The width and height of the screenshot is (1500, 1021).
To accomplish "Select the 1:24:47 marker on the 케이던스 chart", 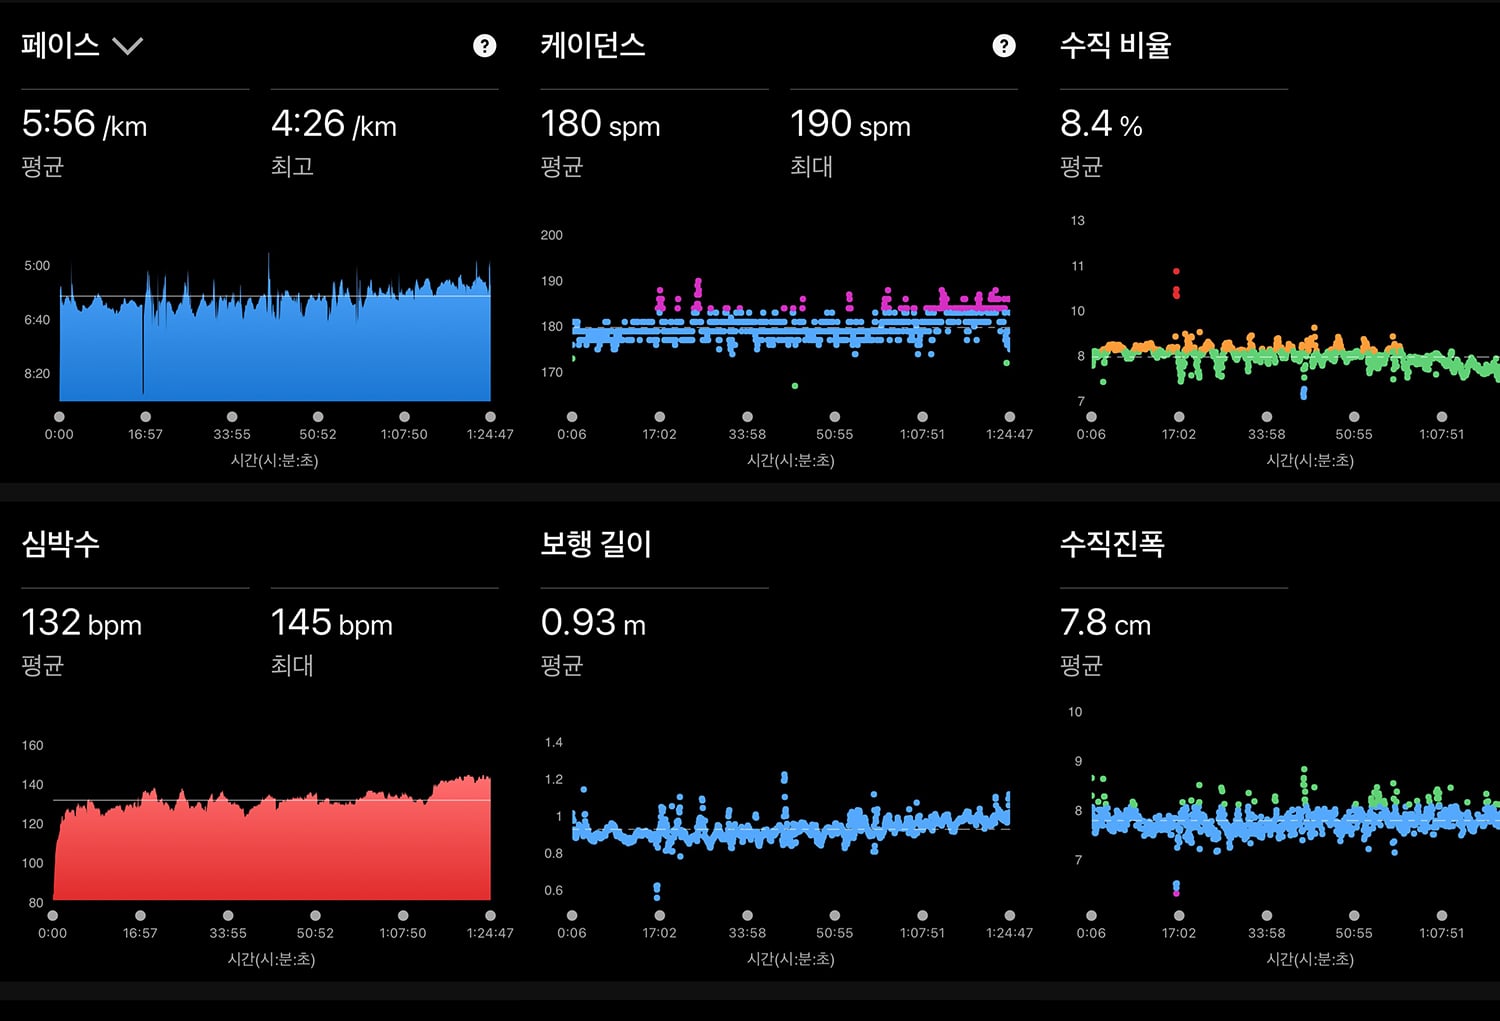I will coord(1010,417).
